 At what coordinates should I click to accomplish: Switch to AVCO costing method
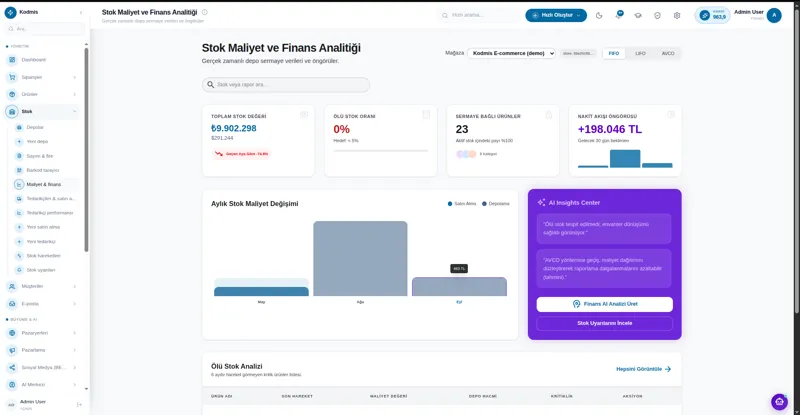668,53
